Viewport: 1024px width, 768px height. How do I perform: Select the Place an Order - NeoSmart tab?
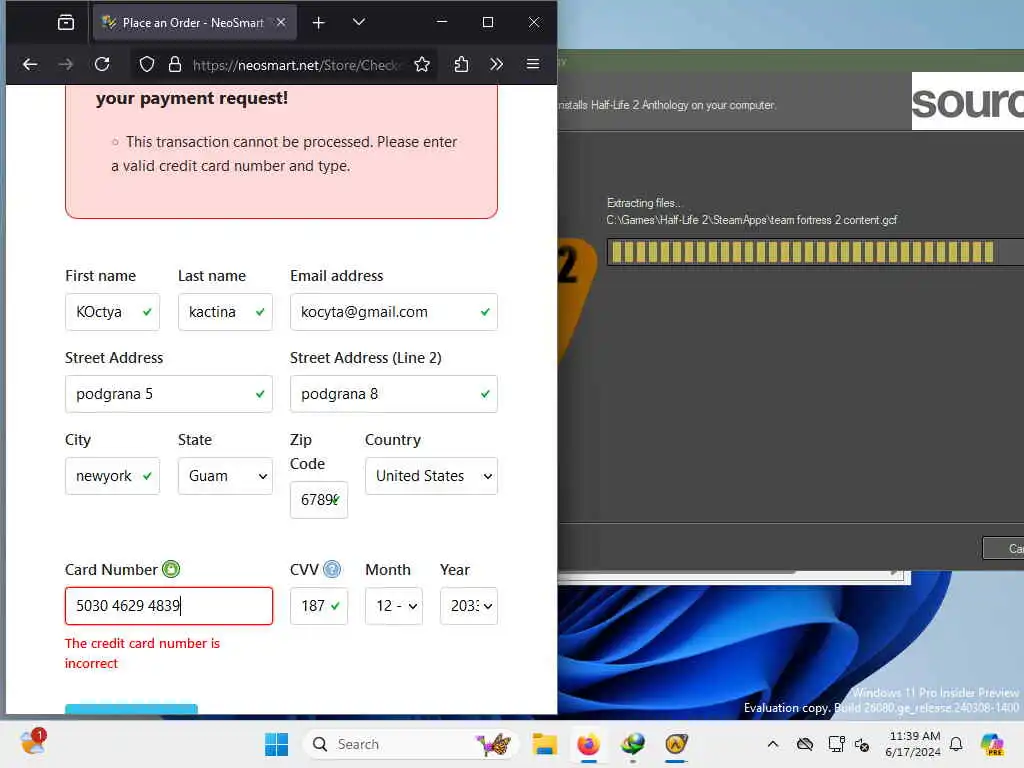(195, 23)
